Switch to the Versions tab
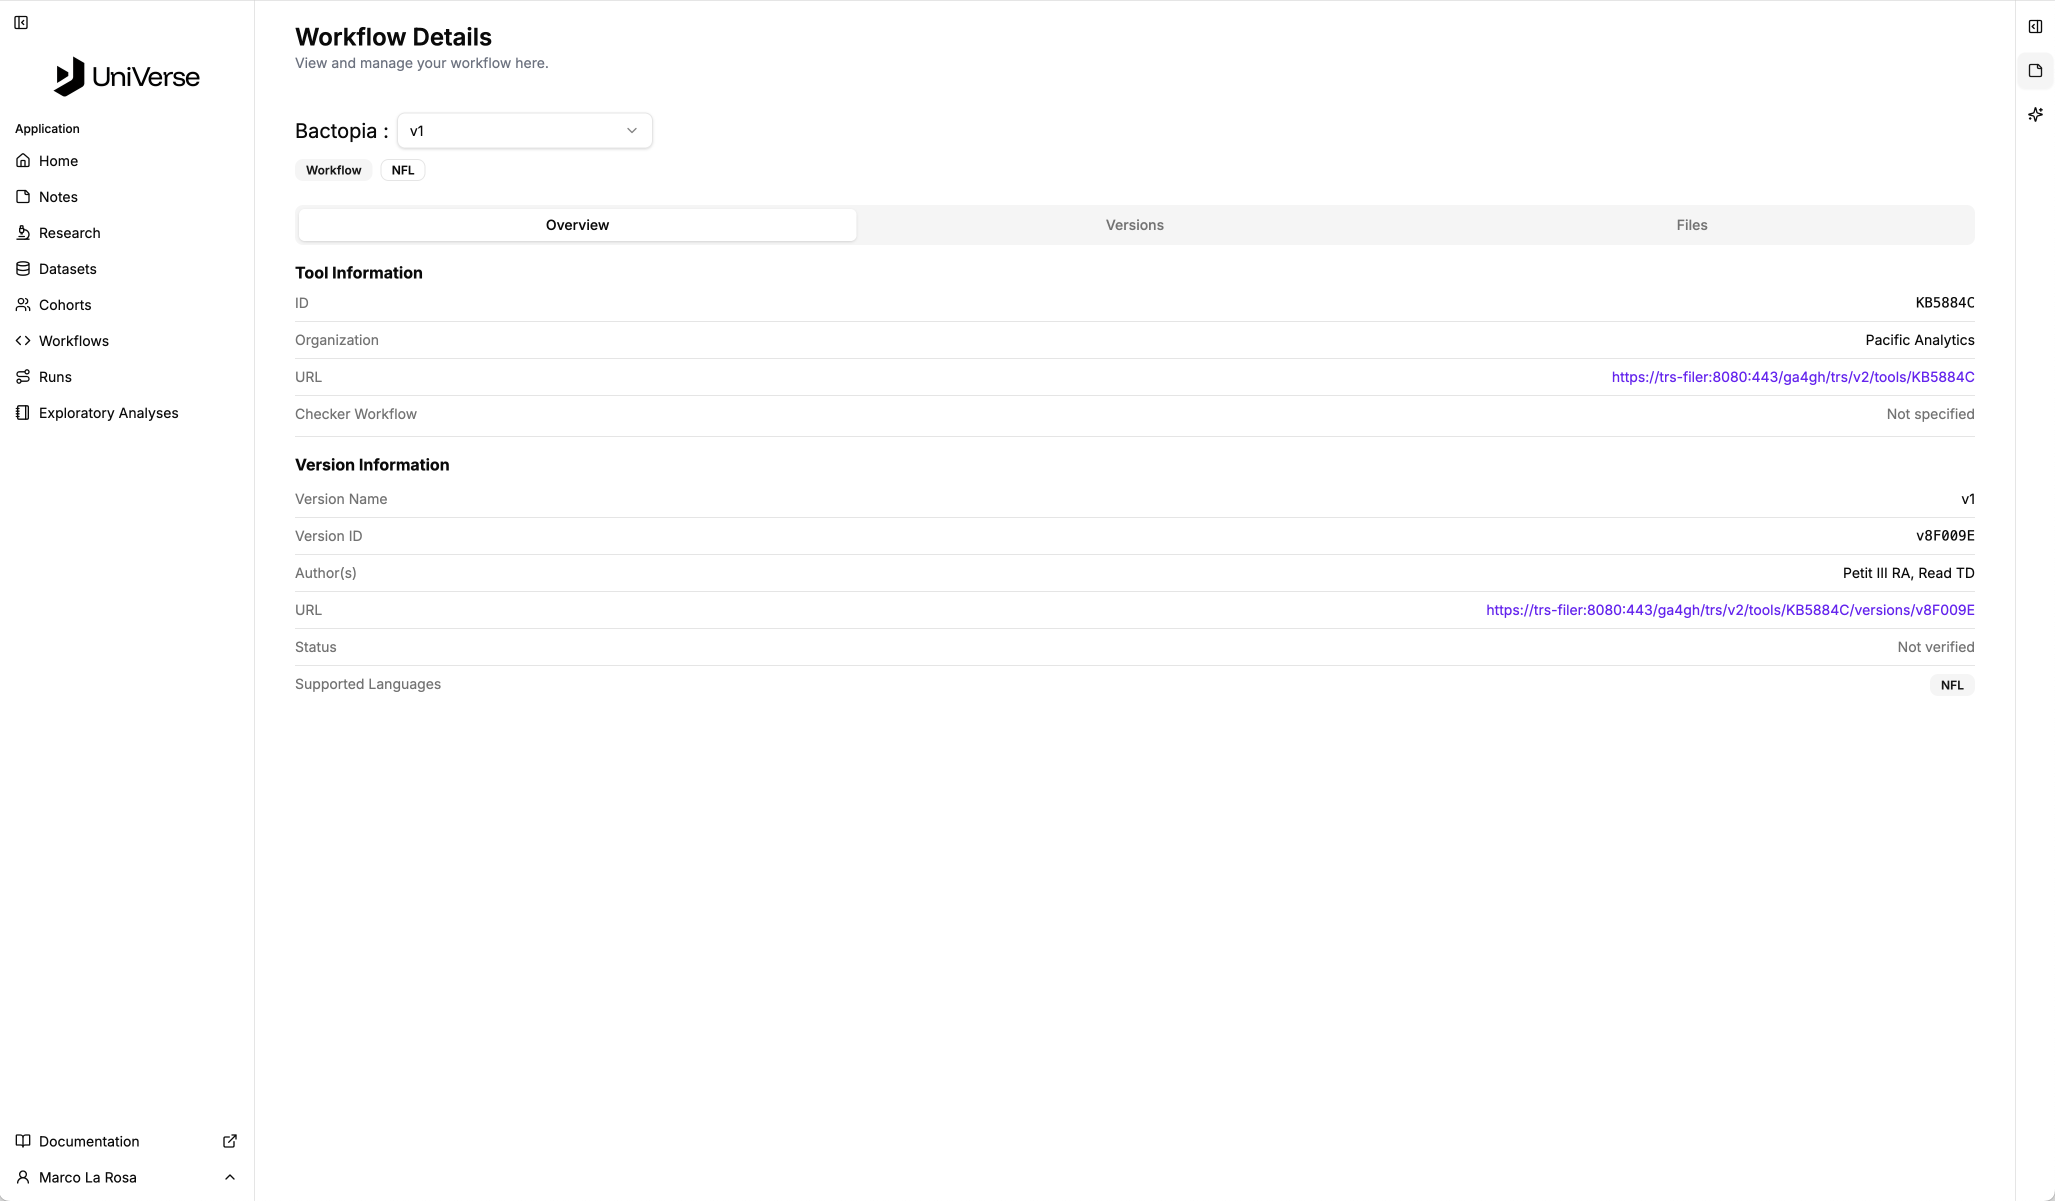The width and height of the screenshot is (2055, 1201). pyautogui.click(x=1134, y=225)
